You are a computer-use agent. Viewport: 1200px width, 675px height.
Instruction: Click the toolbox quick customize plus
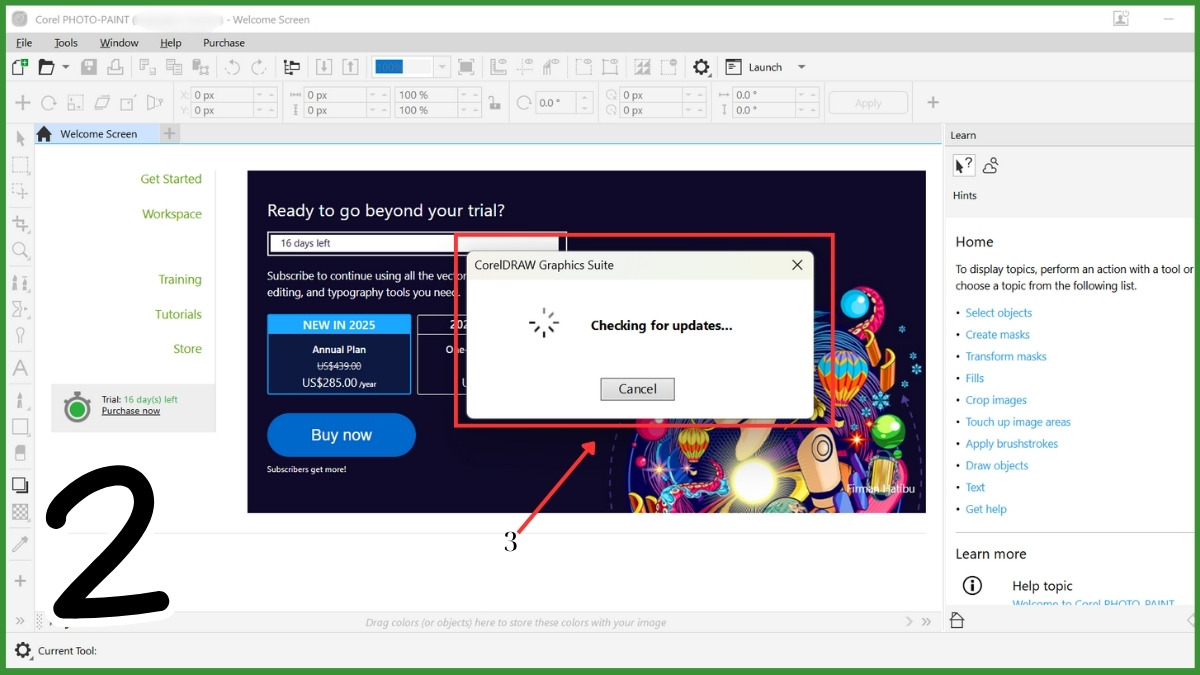(x=20, y=581)
